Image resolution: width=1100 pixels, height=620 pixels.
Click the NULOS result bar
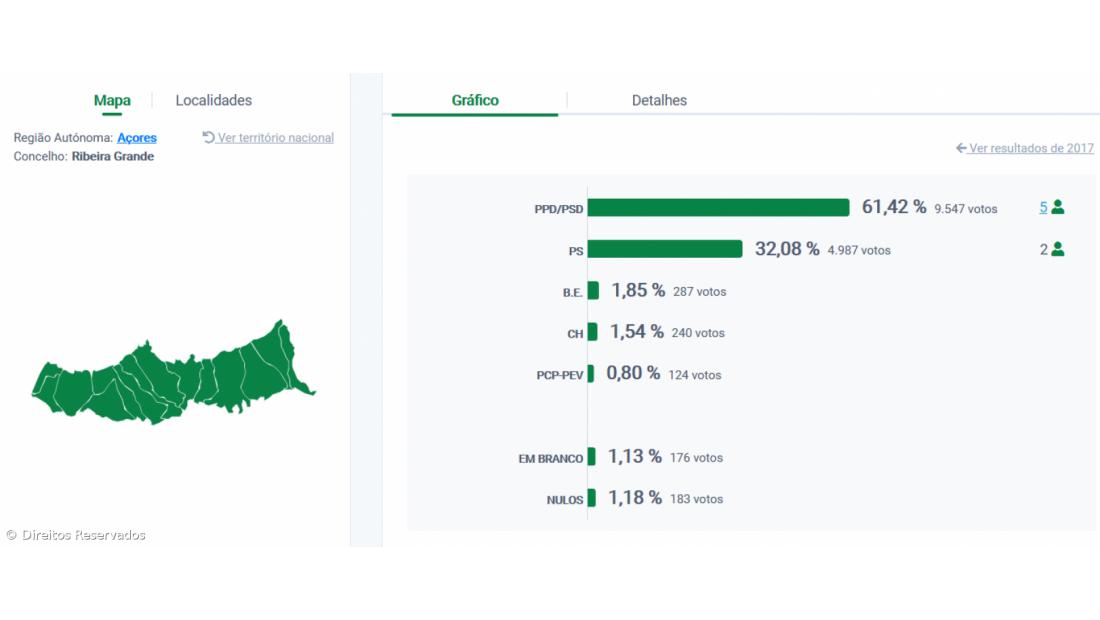point(592,498)
